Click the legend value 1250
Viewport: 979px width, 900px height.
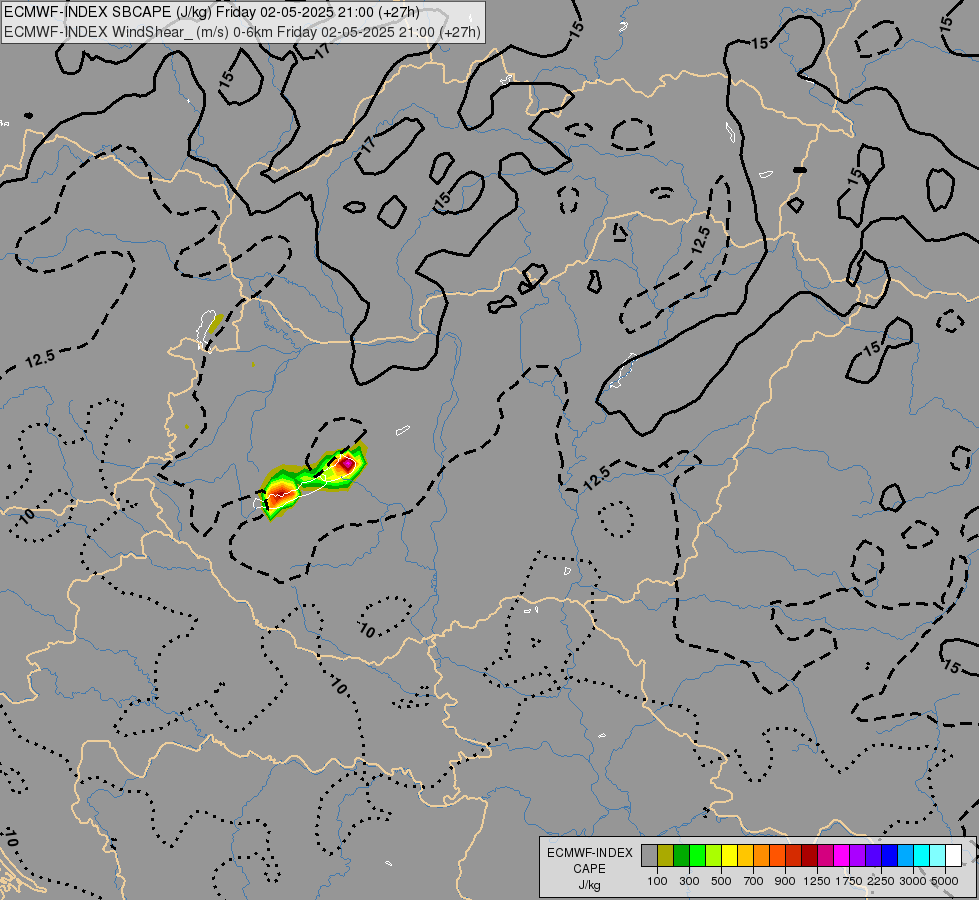[817, 881]
